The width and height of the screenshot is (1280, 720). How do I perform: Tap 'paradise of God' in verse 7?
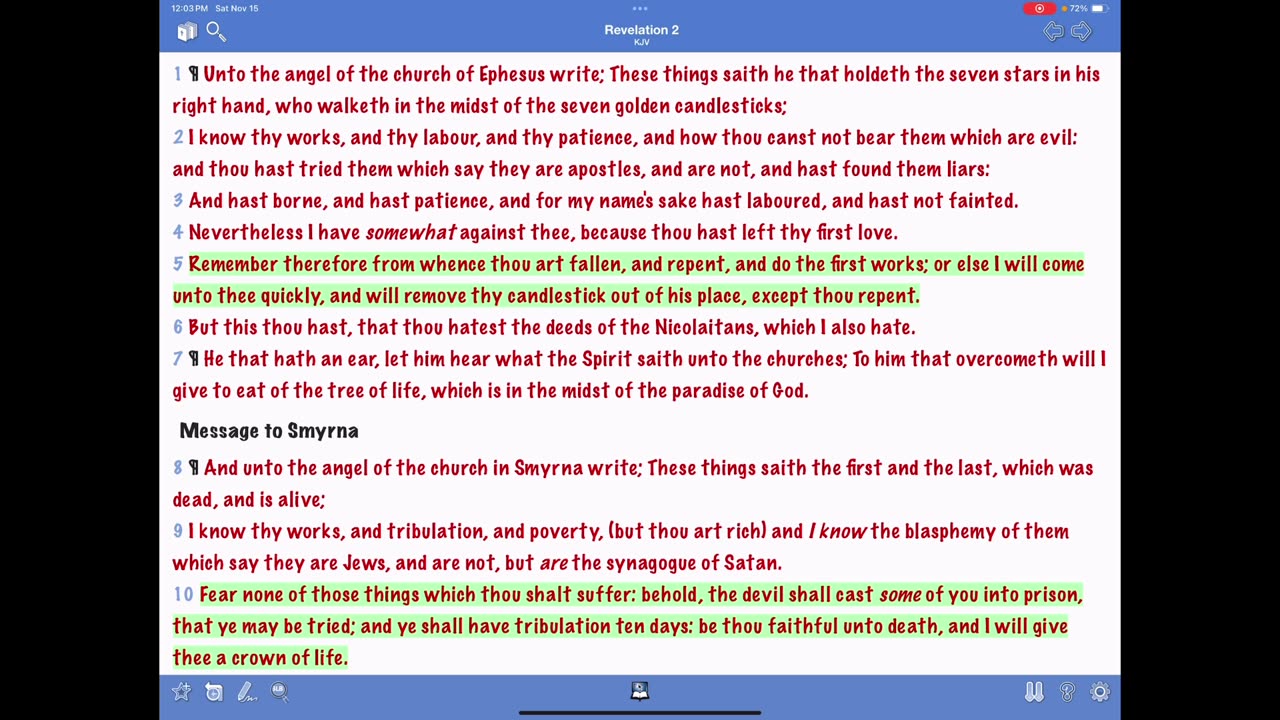(x=740, y=391)
